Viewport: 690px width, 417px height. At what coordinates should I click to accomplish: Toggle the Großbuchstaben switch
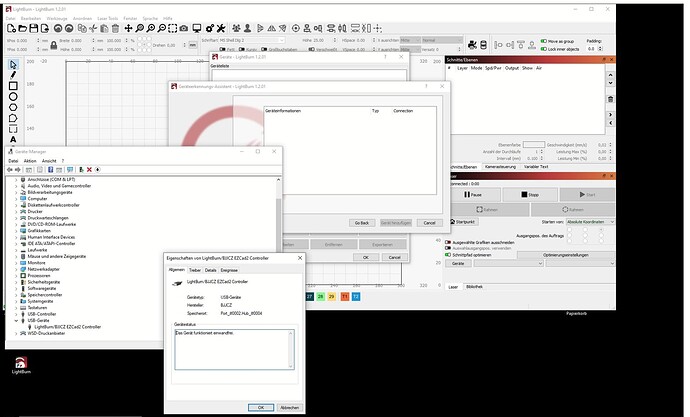(x=264, y=49)
